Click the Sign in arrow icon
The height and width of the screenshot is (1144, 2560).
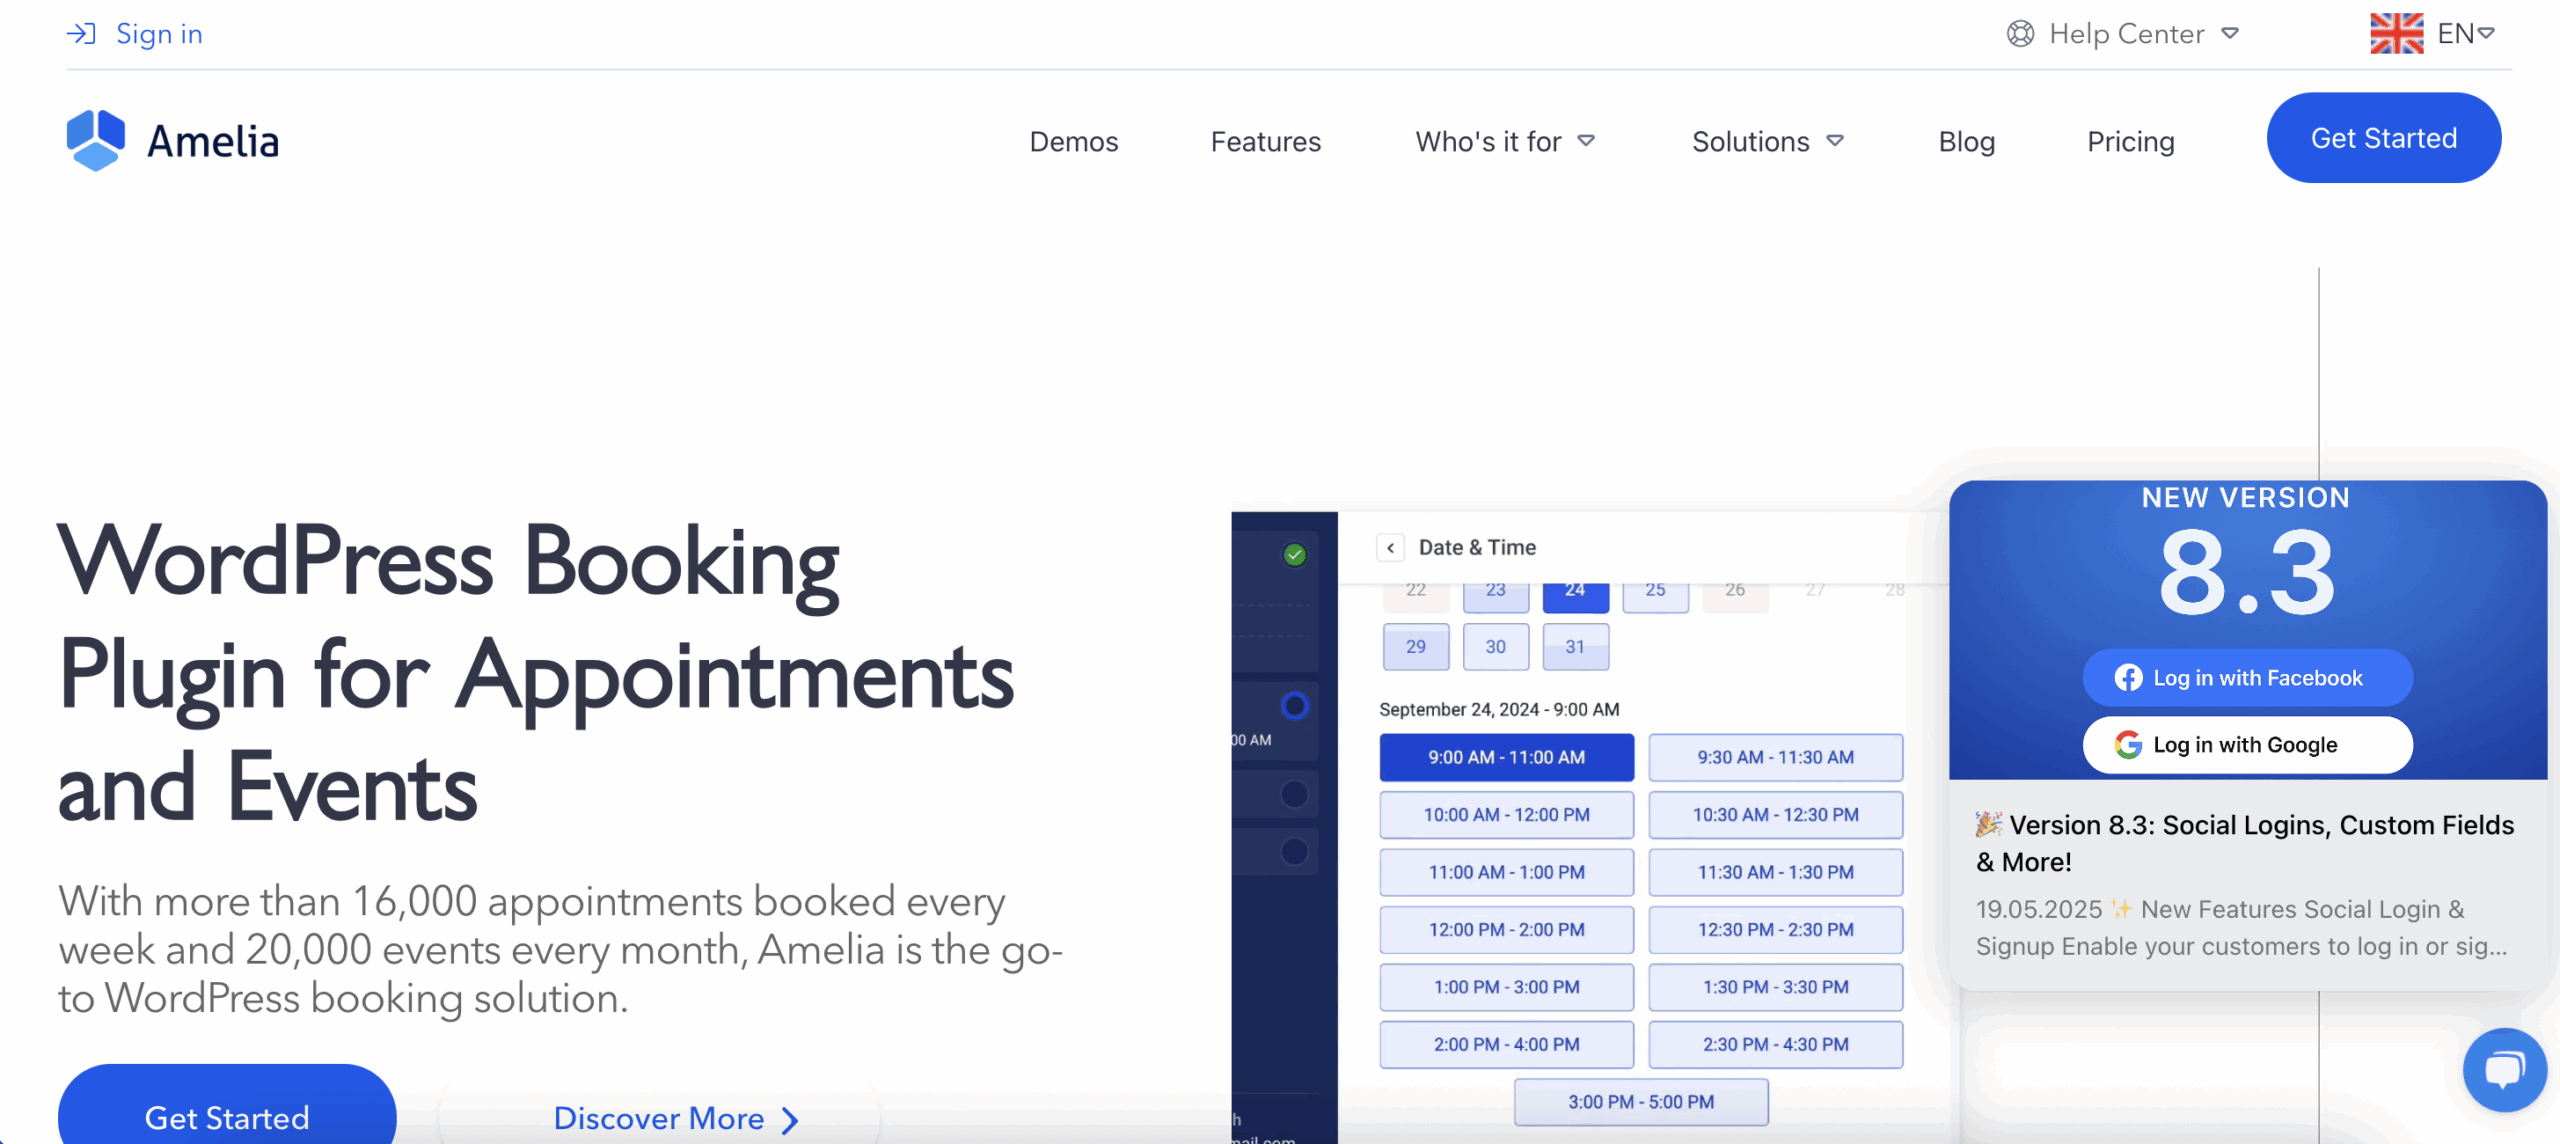point(81,34)
